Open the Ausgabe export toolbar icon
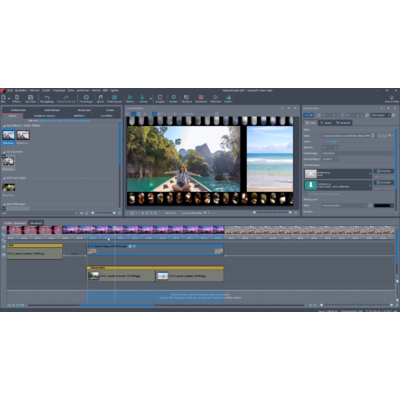 click(x=160, y=98)
